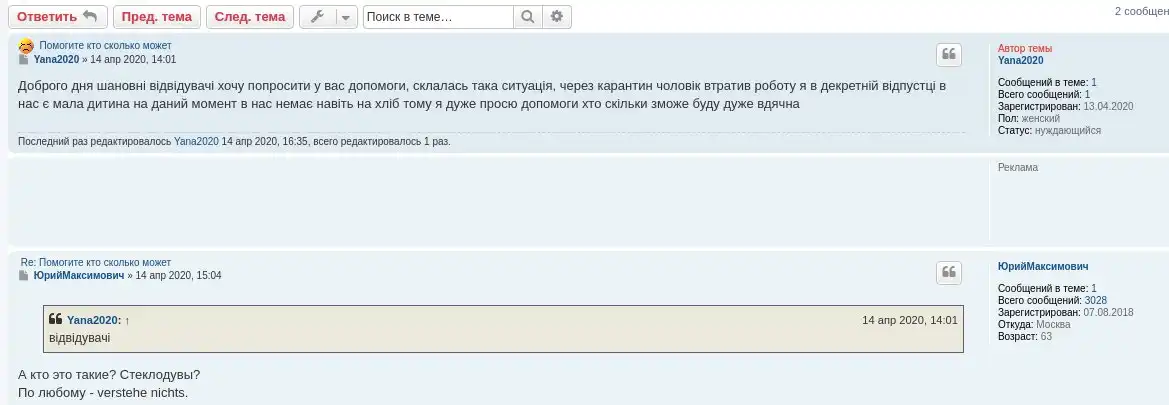Go to previous topic via Пред. тема
1169x405 pixels.
coord(156,17)
